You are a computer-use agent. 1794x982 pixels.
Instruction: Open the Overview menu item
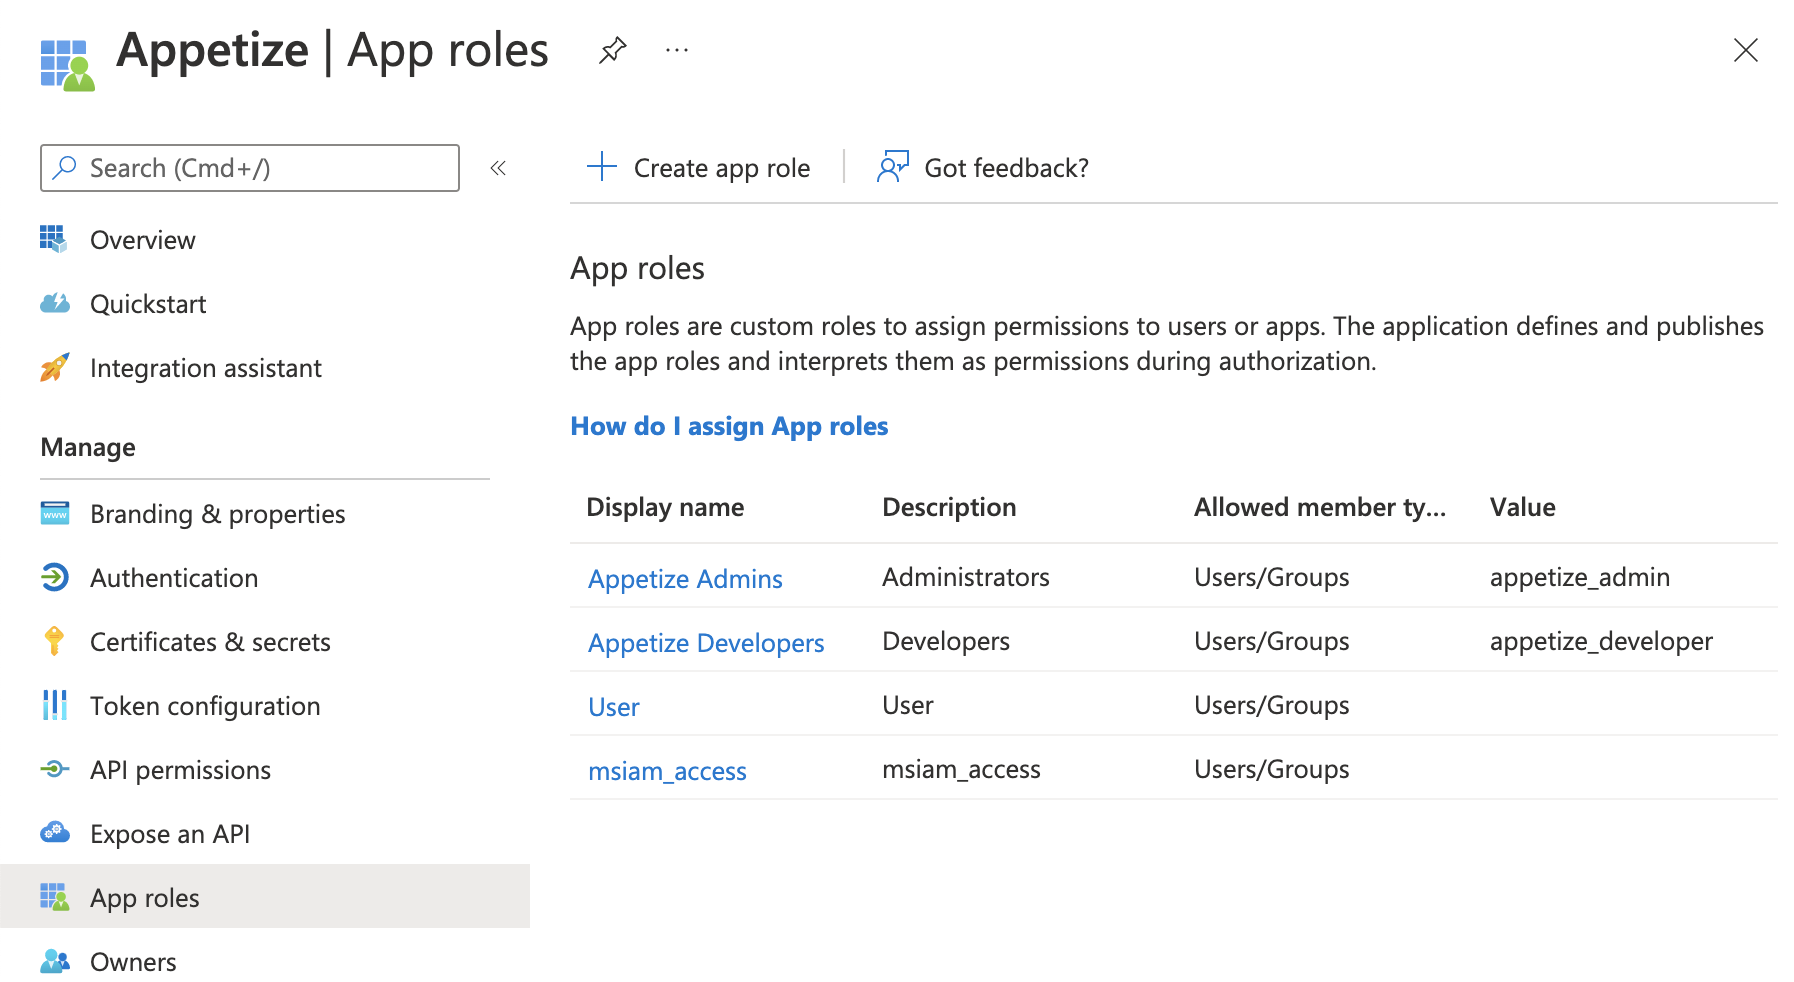click(142, 240)
